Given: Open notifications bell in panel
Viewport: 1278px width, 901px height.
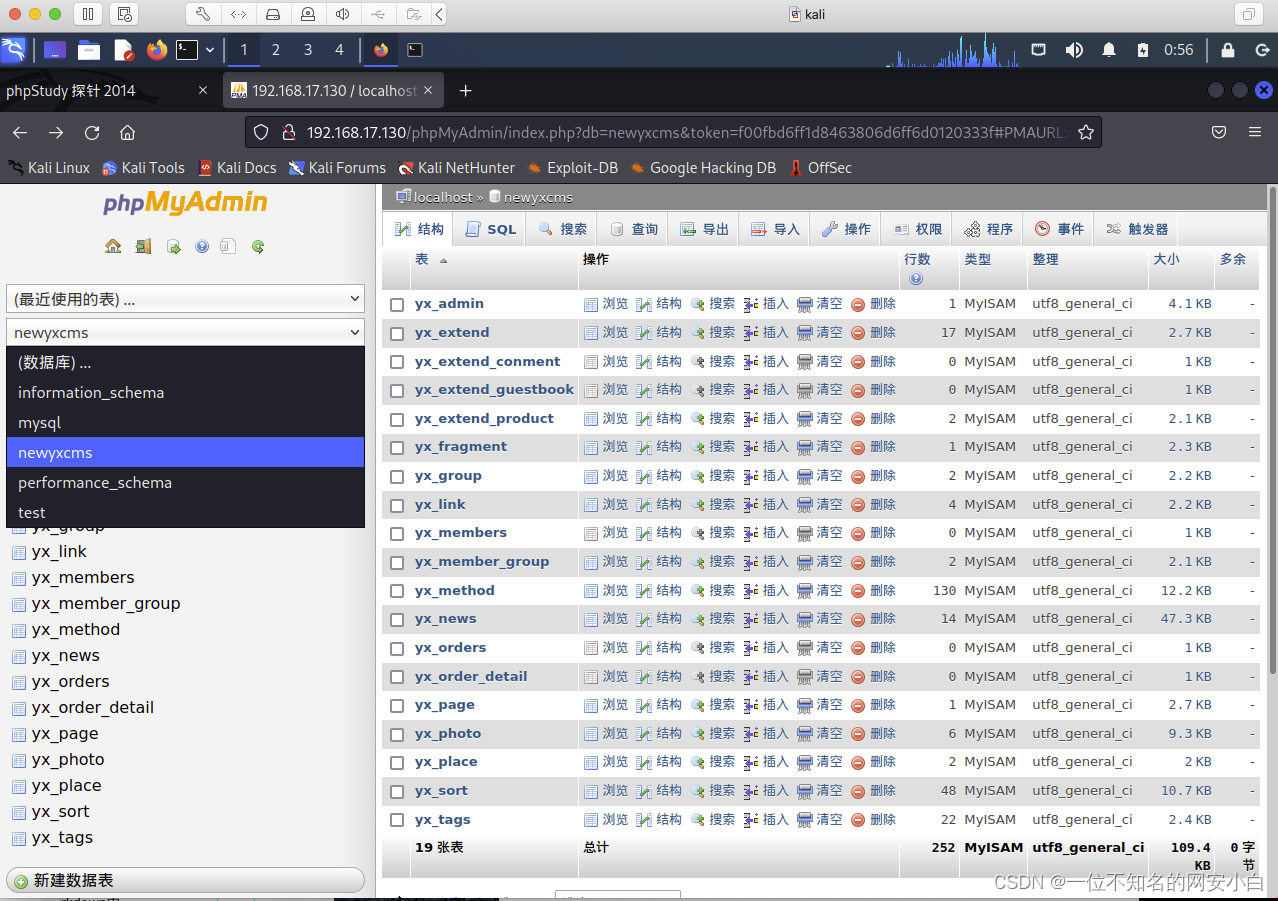Looking at the screenshot, I should click(1109, 50).
